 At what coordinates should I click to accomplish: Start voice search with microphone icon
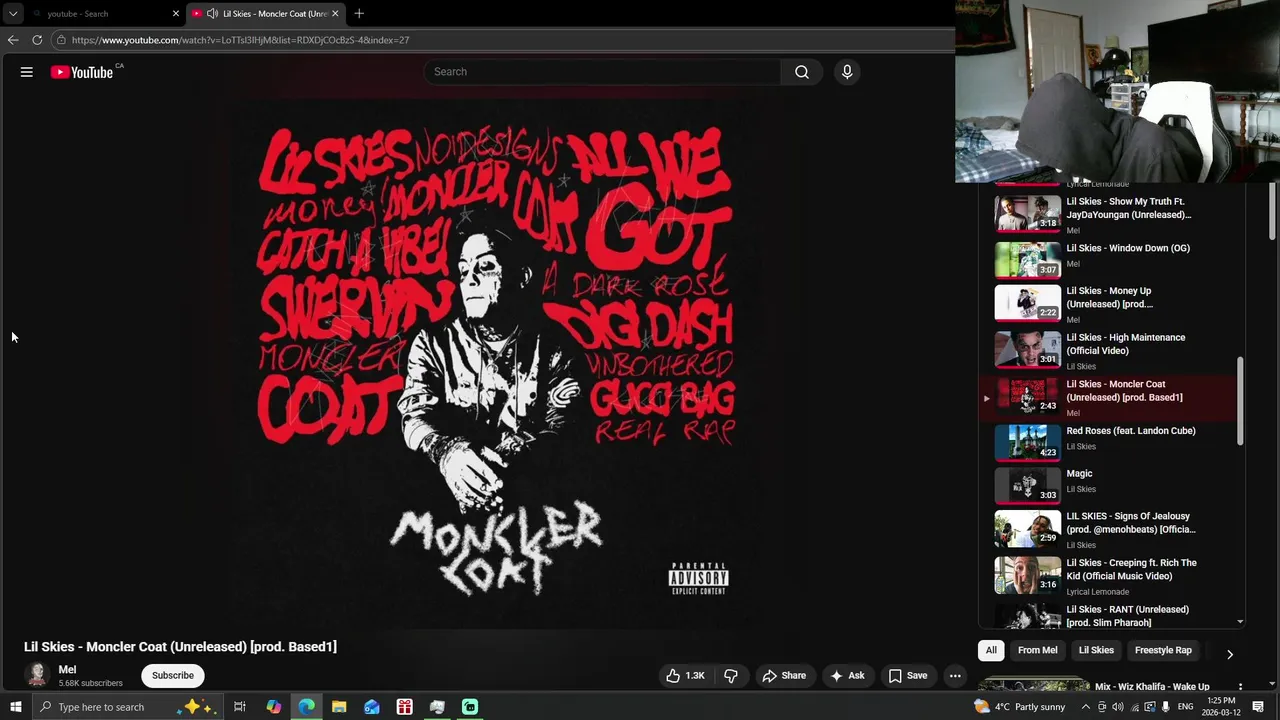[847, 72]
